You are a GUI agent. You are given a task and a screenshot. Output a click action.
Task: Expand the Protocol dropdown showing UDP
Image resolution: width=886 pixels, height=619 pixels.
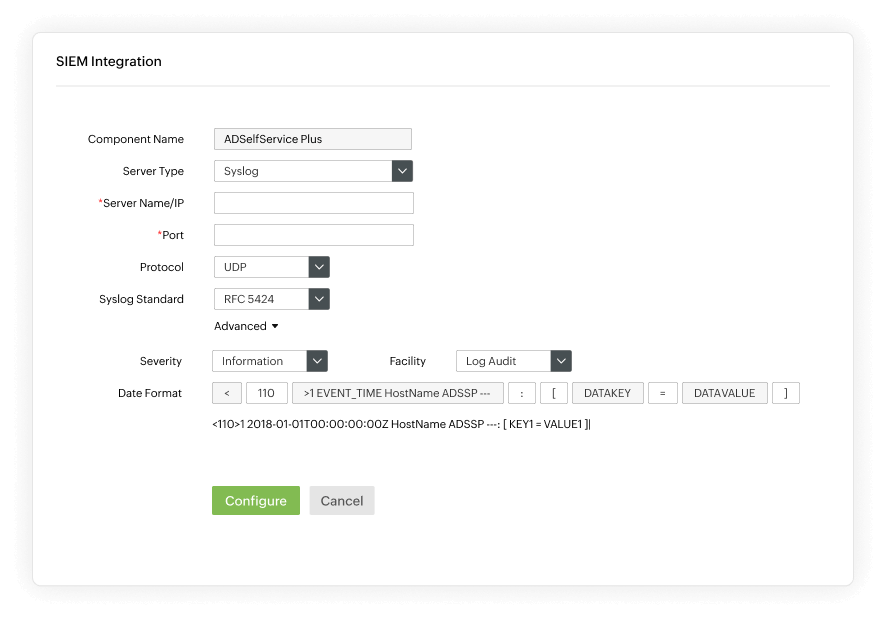pyautogui.click(x=318, y=267)
